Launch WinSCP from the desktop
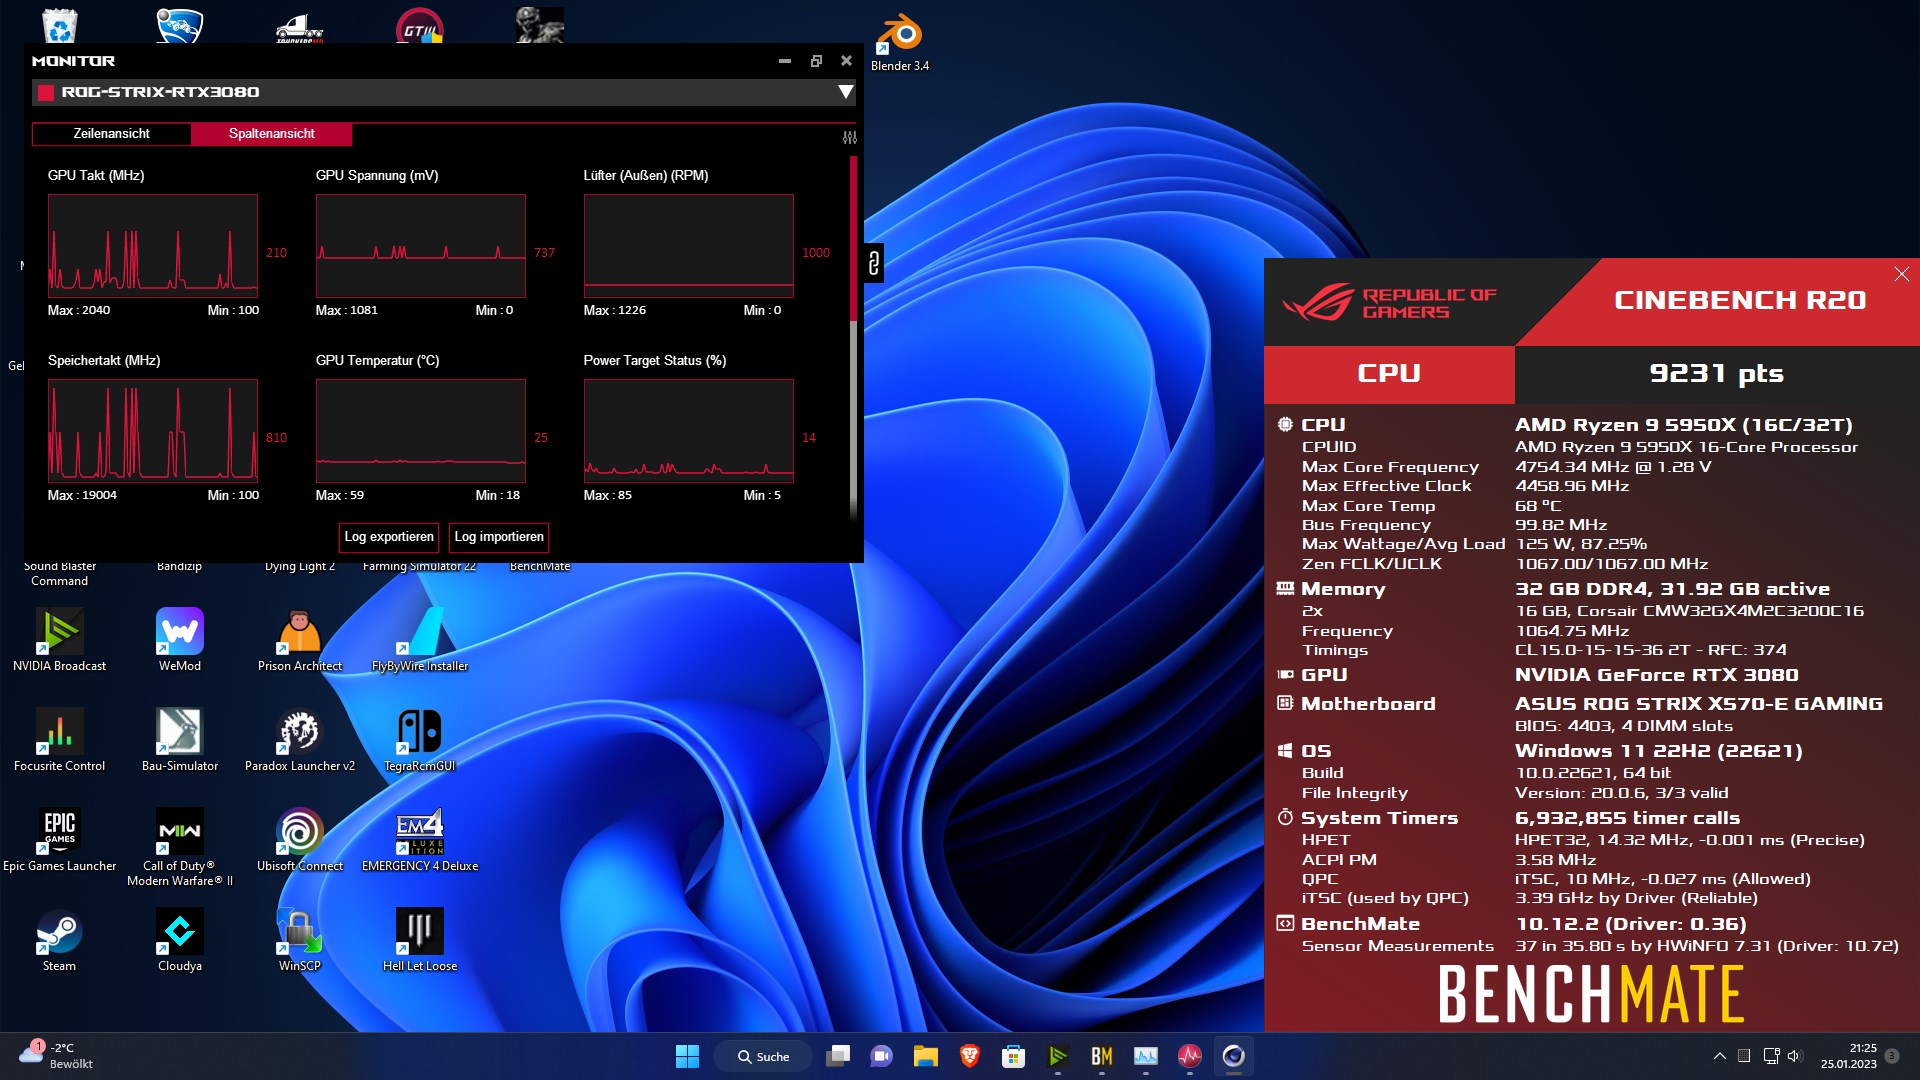This screenshot has height=1080, width=1920. [x=299, y=941]
